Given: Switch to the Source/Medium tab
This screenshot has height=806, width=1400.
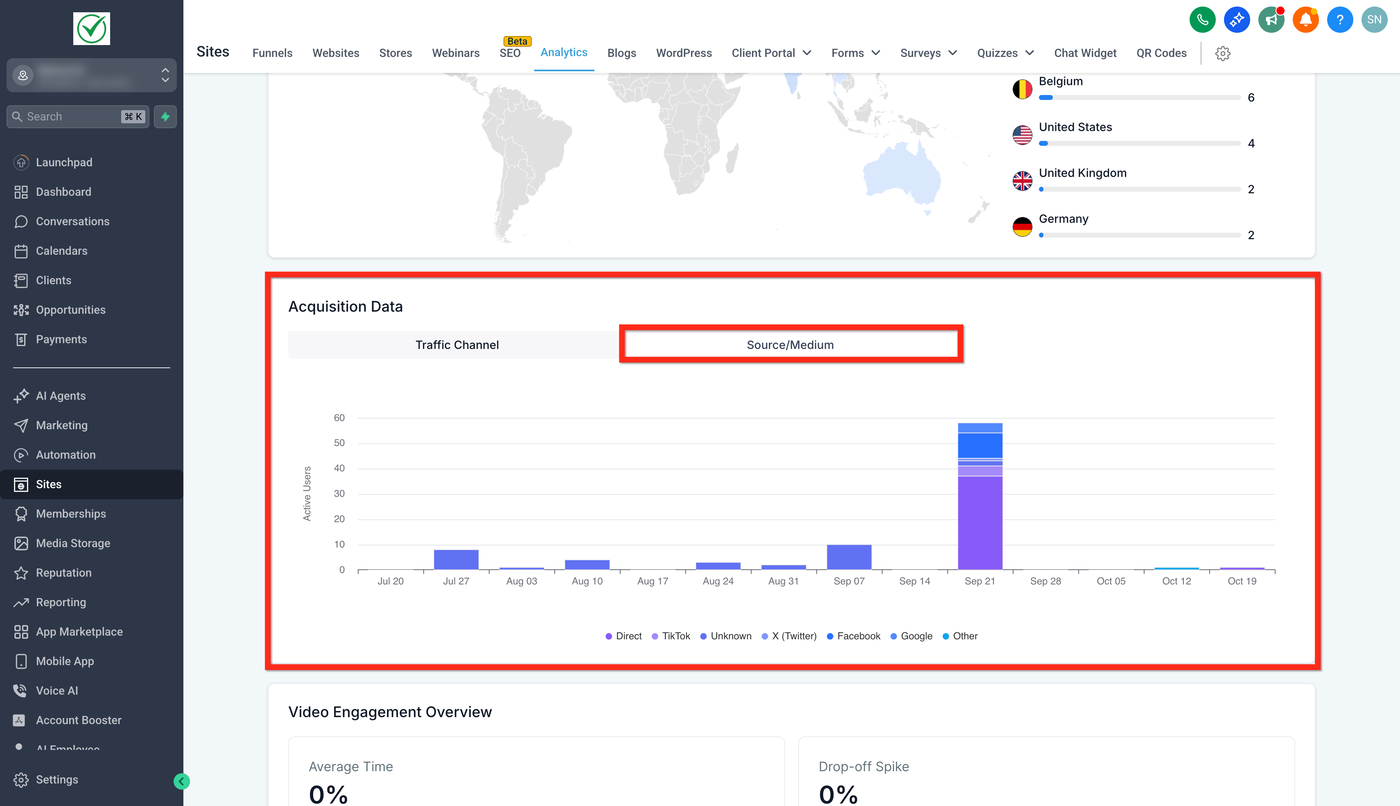Looking at the screenshot, I should [790, 345].
